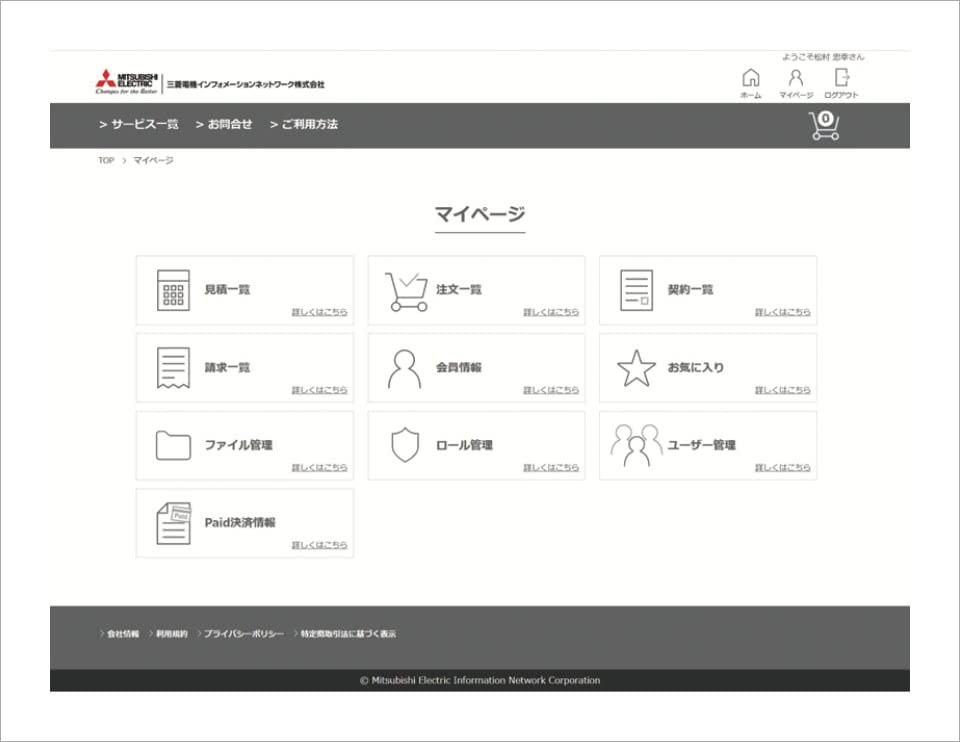This screenshot has height=742, width=960.
Task: Click the logout door icon
Action: tap(841, 78)
